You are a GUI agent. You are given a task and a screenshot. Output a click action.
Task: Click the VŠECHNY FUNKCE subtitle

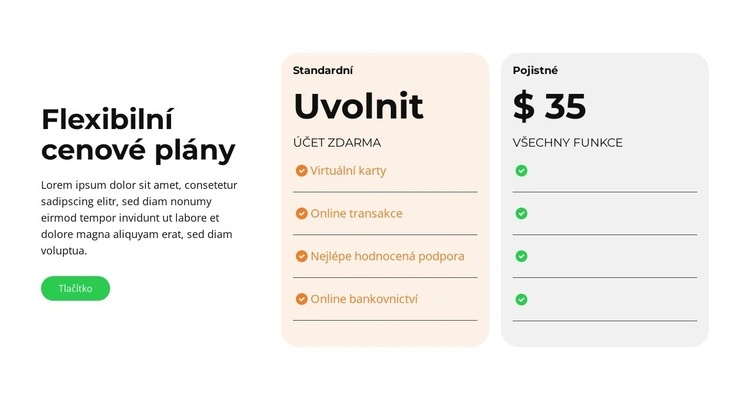pyautogui.click(x=567, y=143)
